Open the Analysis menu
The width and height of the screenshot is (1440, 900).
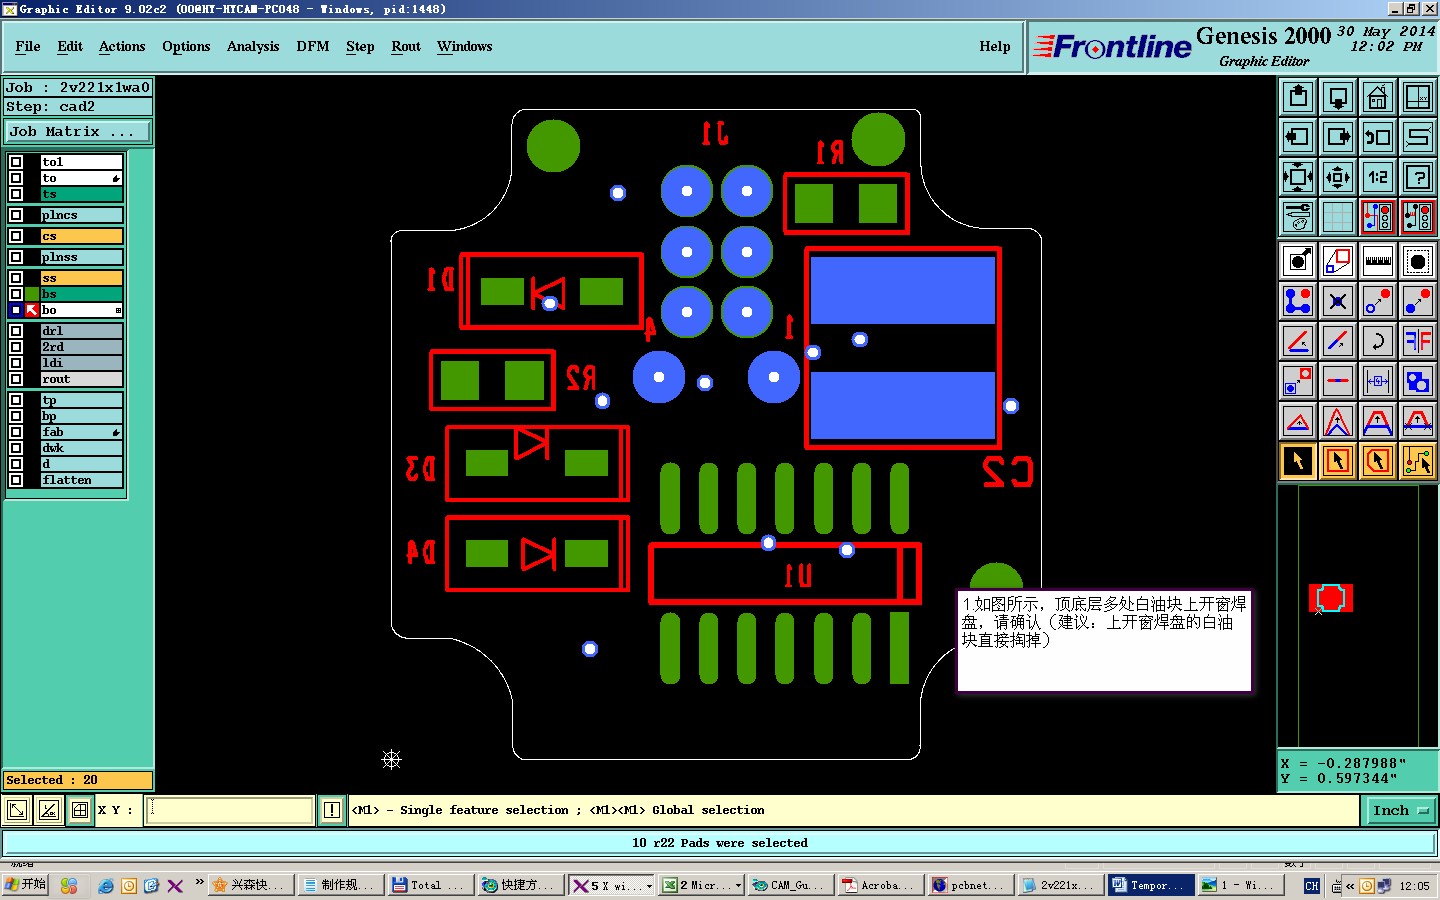pyautogui.click(x=253, y=47)
